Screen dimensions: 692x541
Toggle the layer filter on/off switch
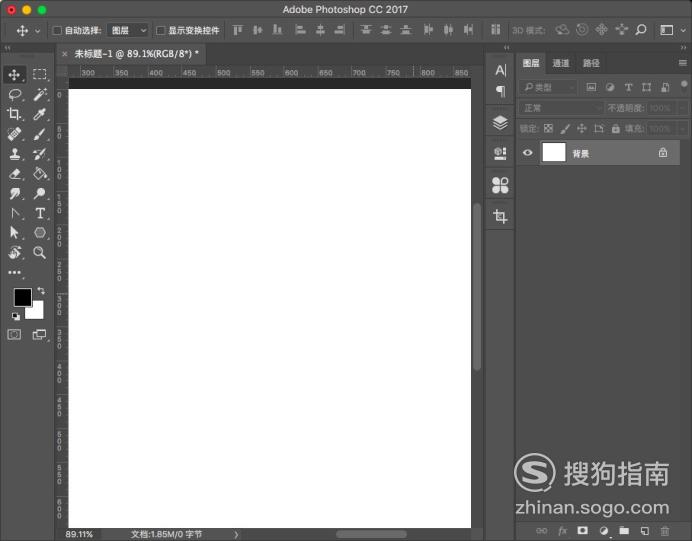click(684, 84)
